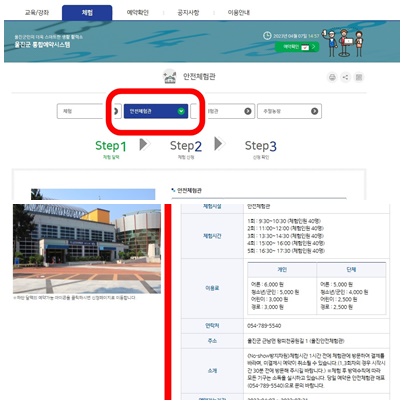Go to the 예약확인 nav tab
Screen dimensions: 404x404
[137, 13]
